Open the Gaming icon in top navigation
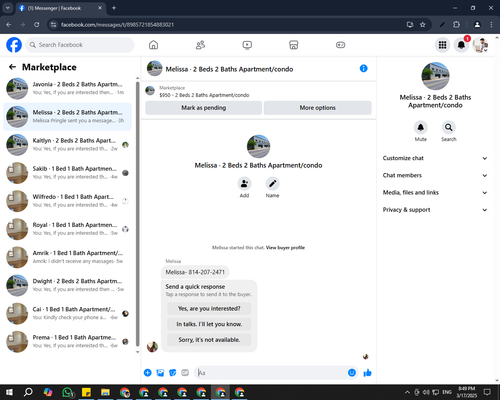 (340, 45)
